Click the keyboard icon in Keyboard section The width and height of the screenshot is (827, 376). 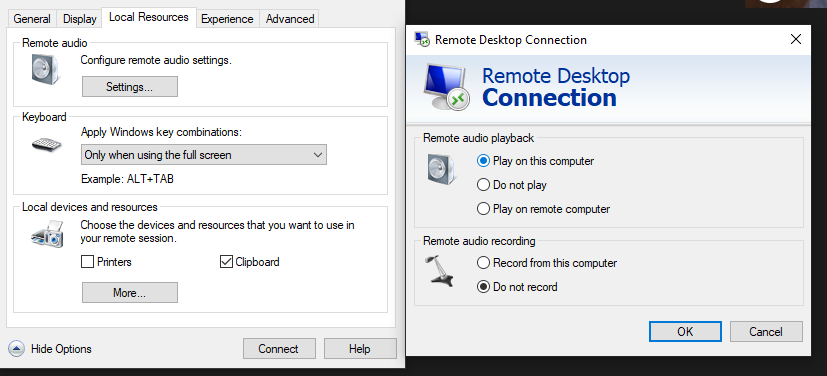coord(46,144)
